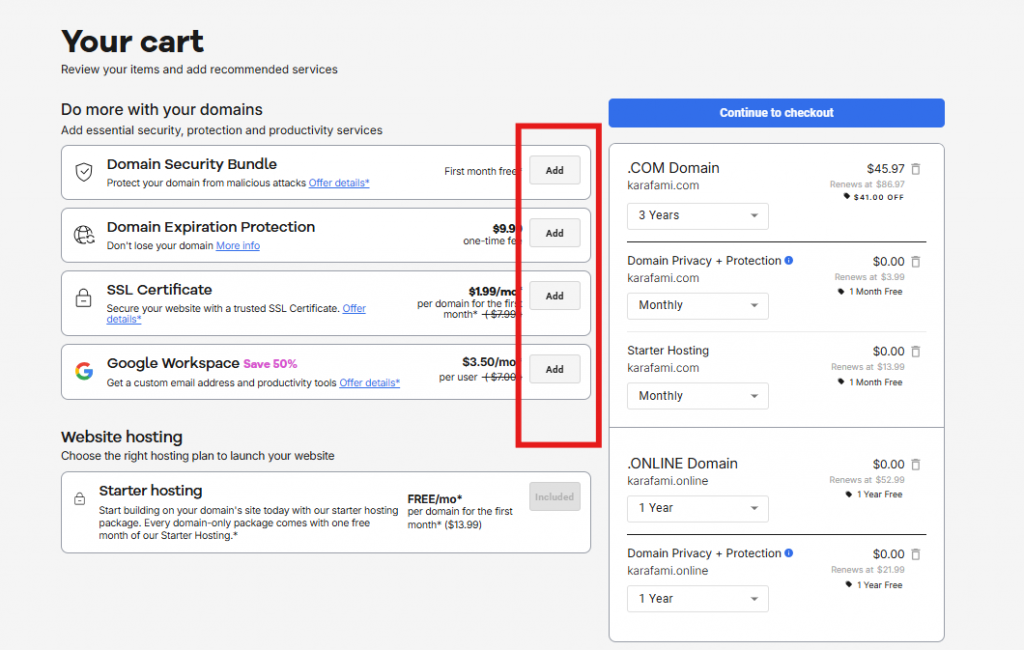Add Domain Security Bundle to cart
Screen dimensions: 1024x650
point(554,171)
